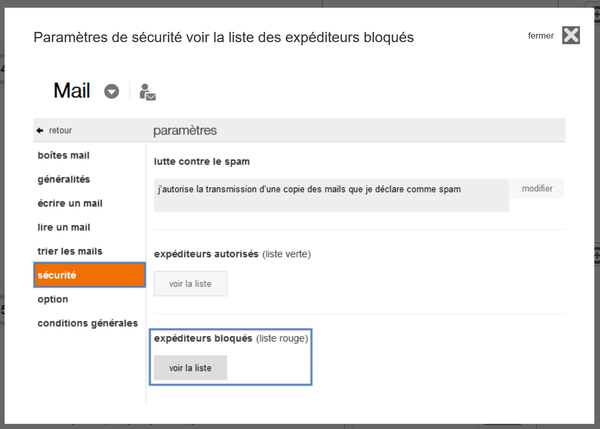Close the dialog with the X icon
The image size is (600, 429).
(571, 35)
